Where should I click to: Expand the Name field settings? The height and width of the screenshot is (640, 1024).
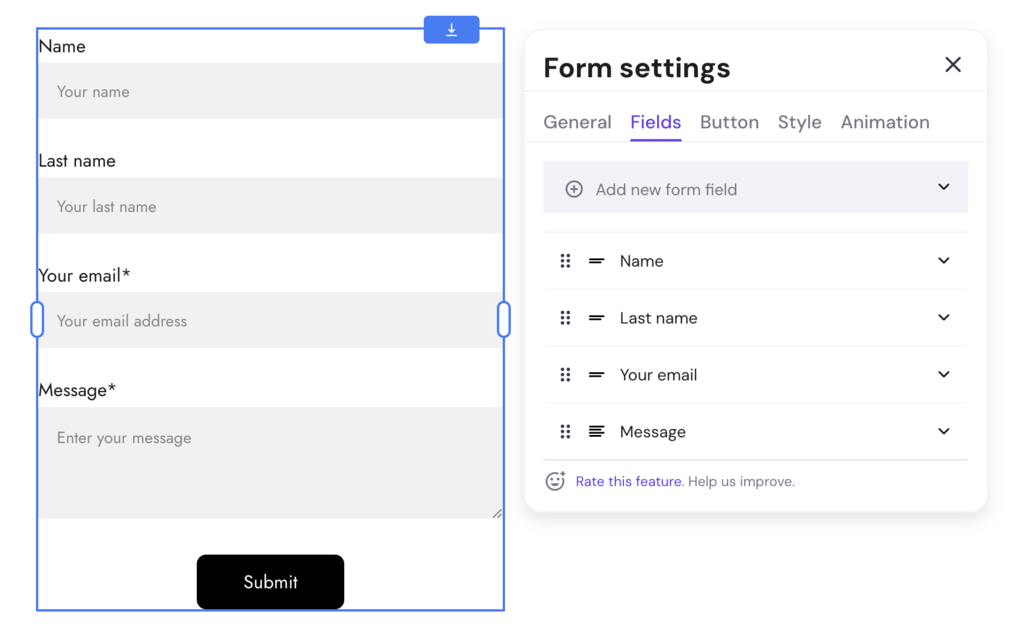943,260
